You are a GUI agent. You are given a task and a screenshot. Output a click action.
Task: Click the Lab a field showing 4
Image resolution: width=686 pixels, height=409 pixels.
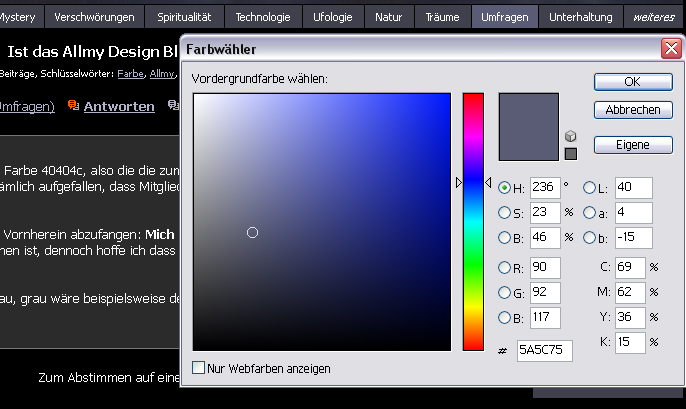point(634,213)
